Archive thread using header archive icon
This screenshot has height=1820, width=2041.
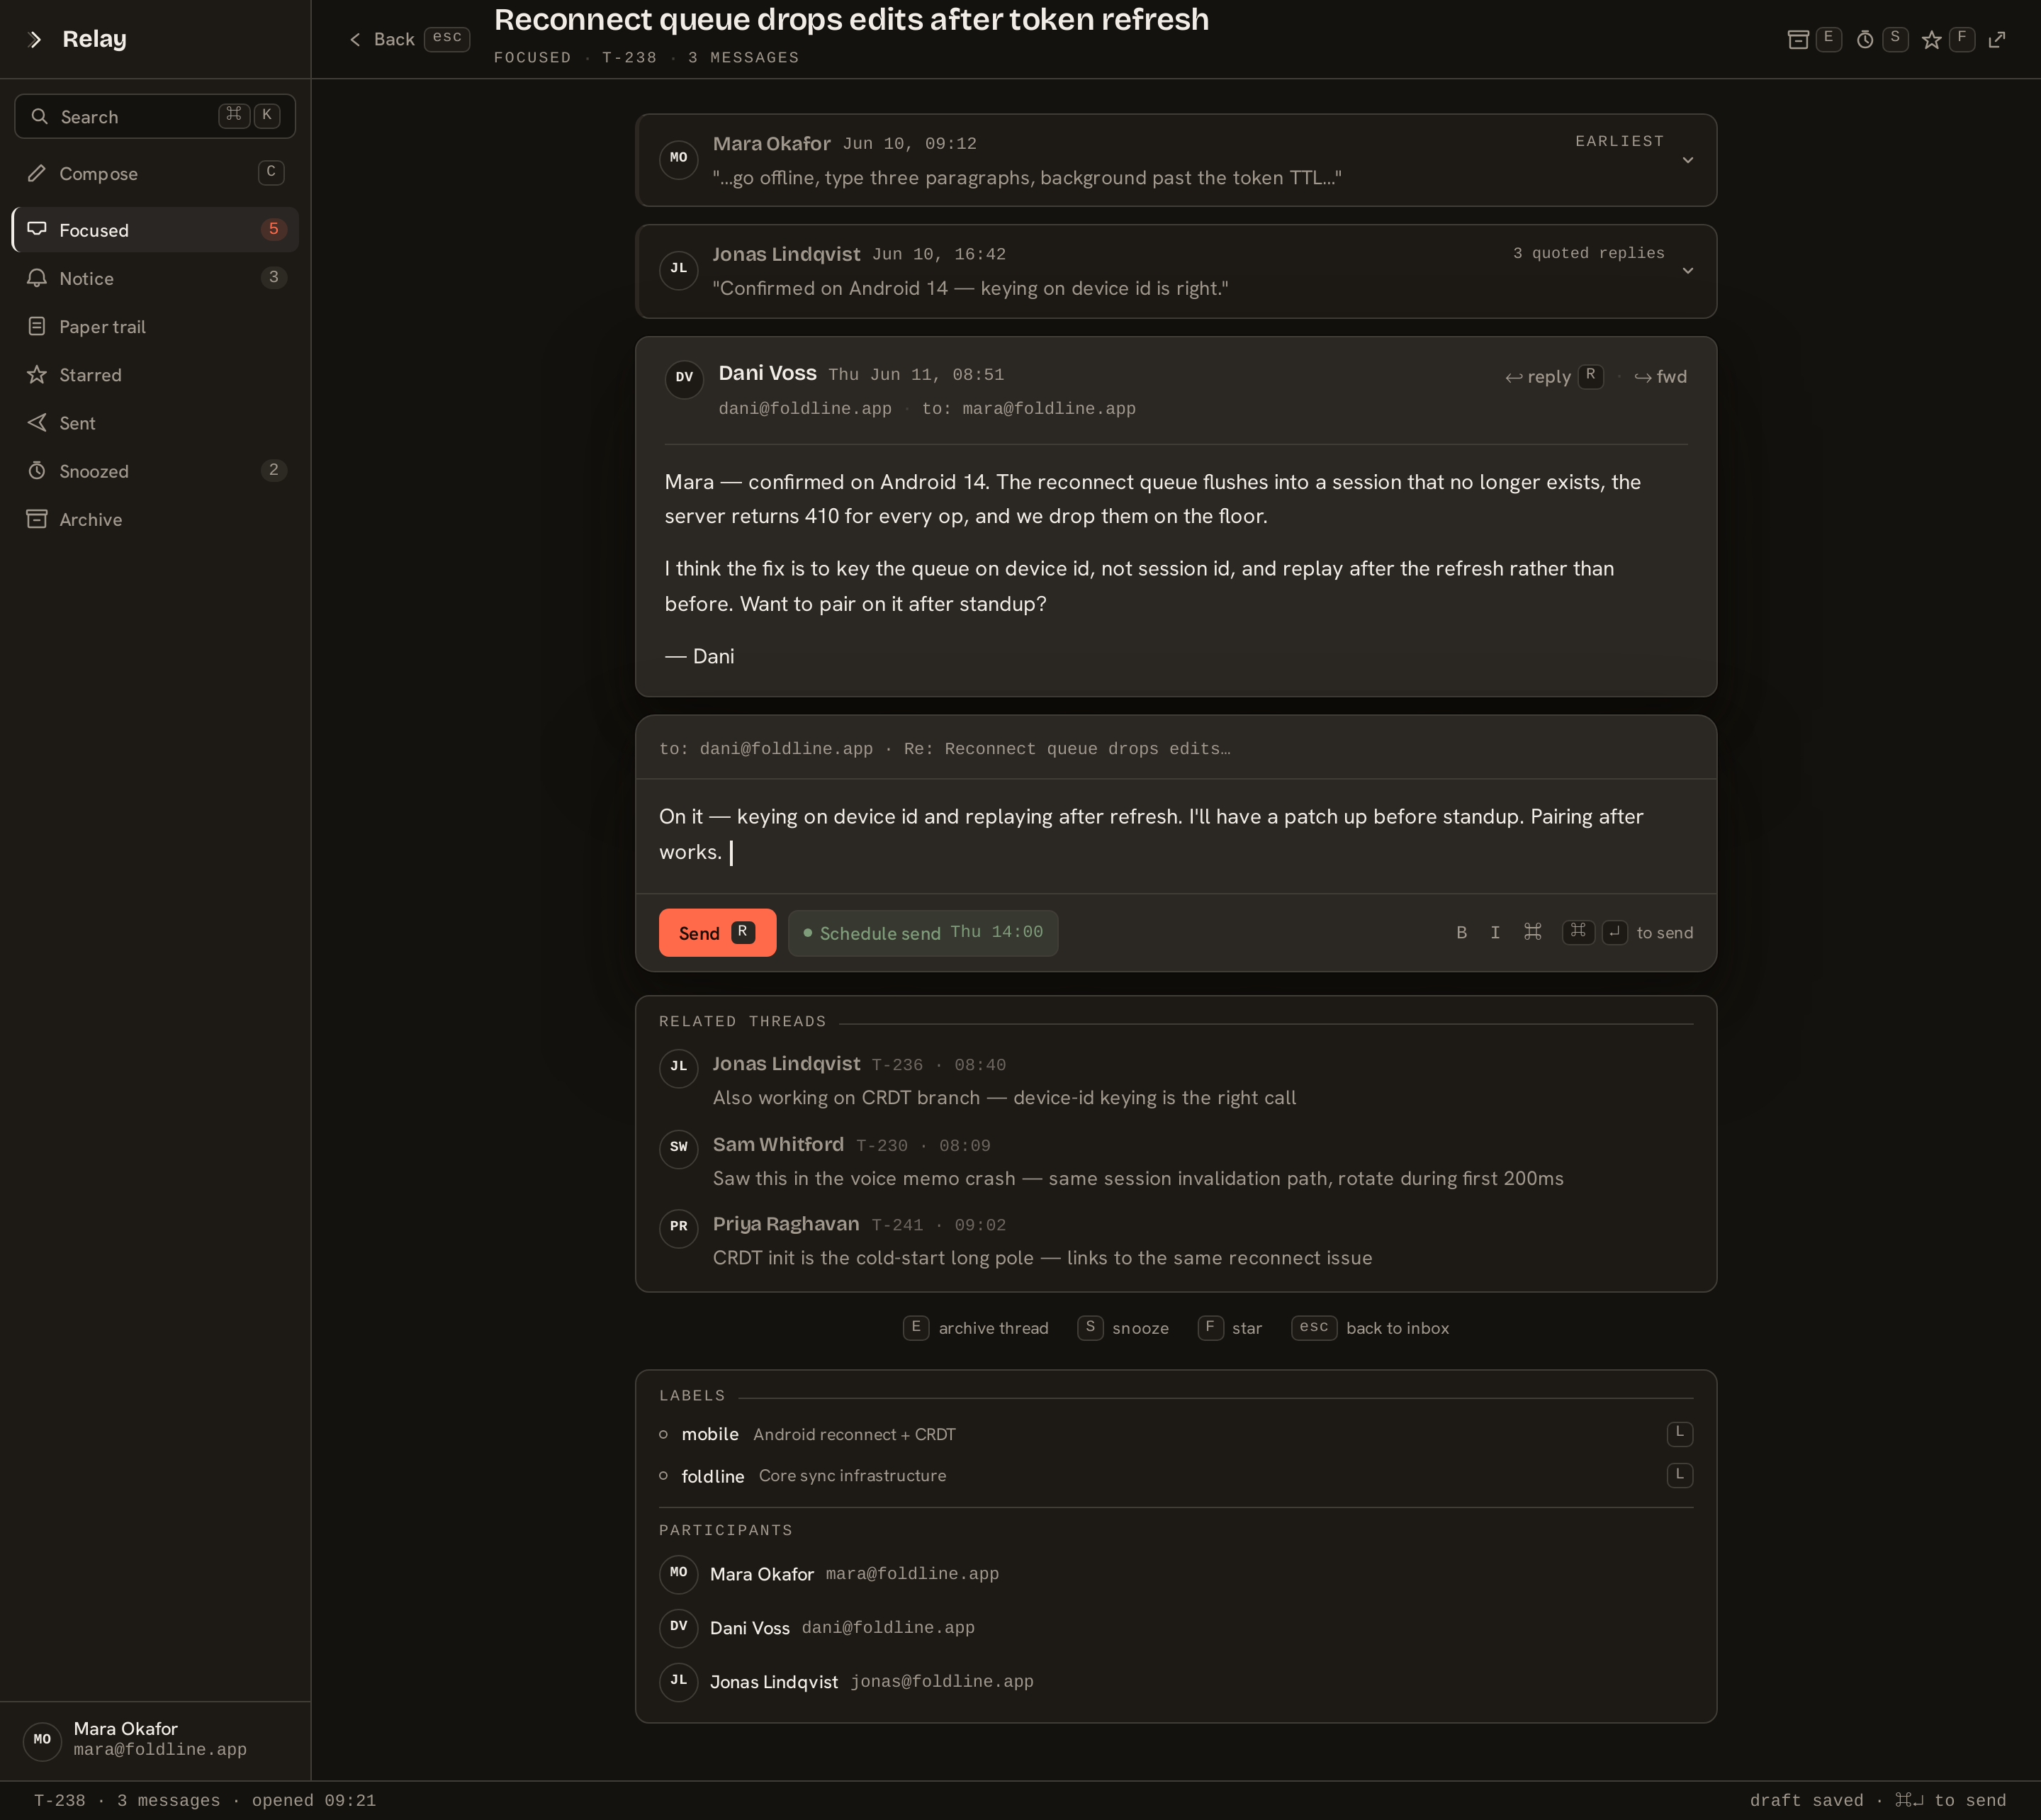[1797, 39]
